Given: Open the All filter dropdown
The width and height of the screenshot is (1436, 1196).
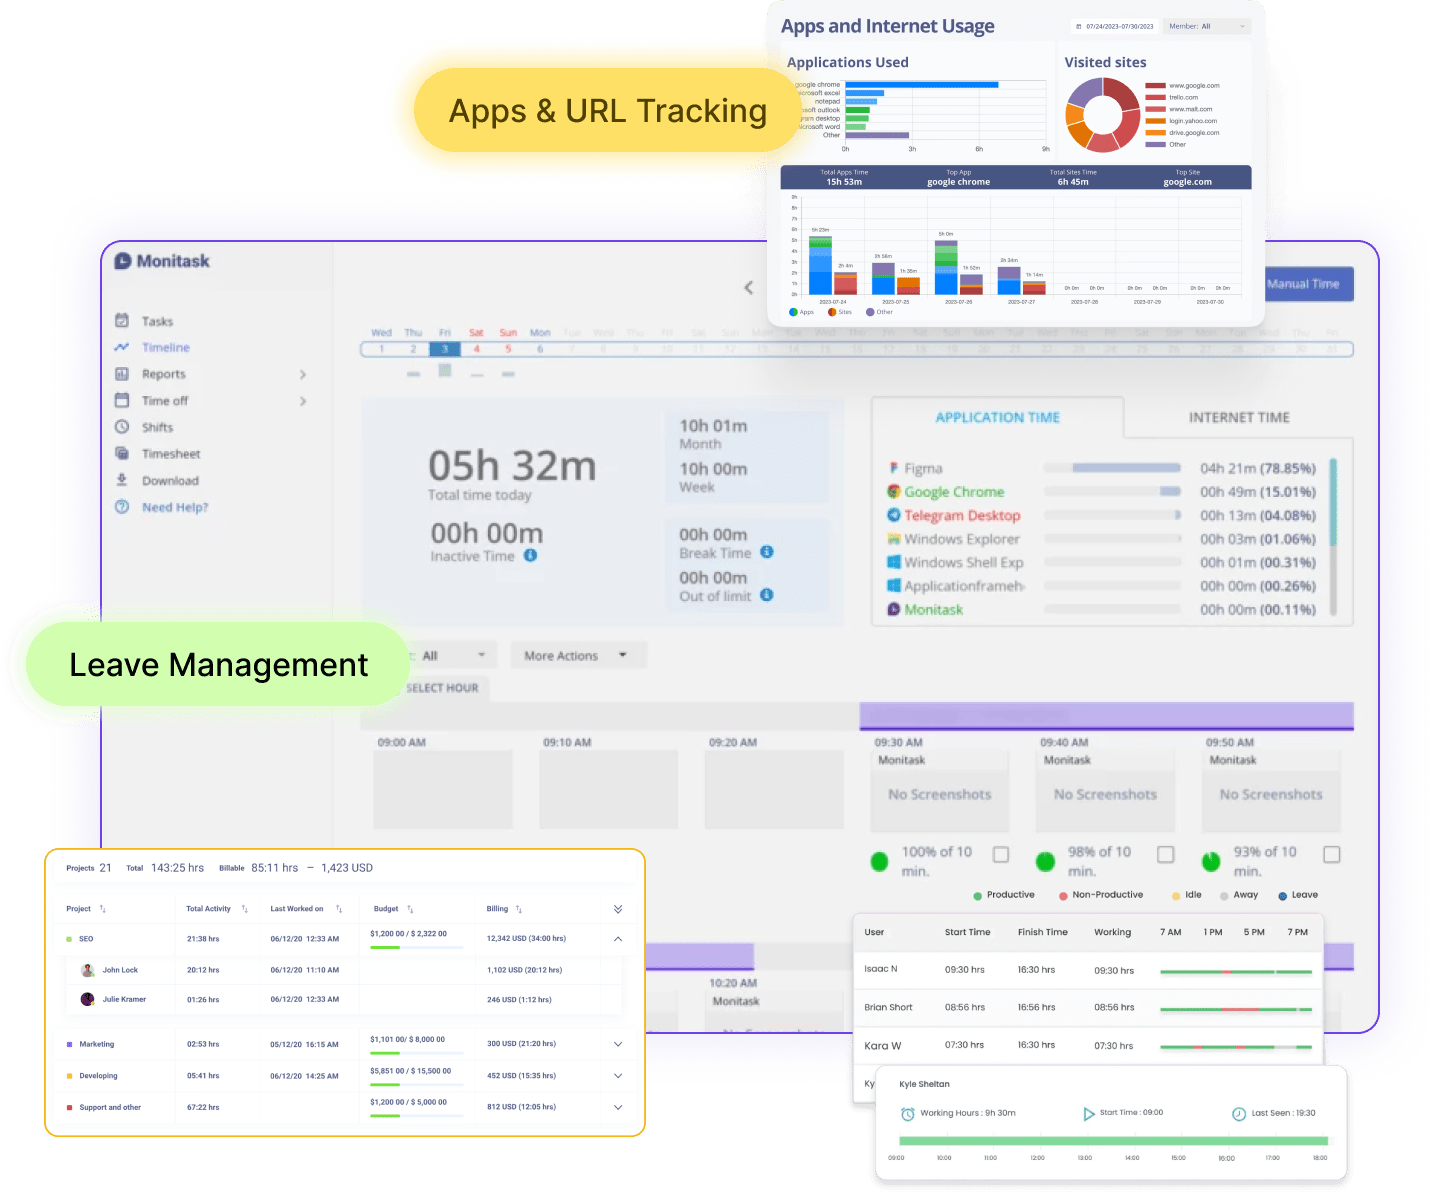Looking at the screenshot, I should tap(455, 656).
